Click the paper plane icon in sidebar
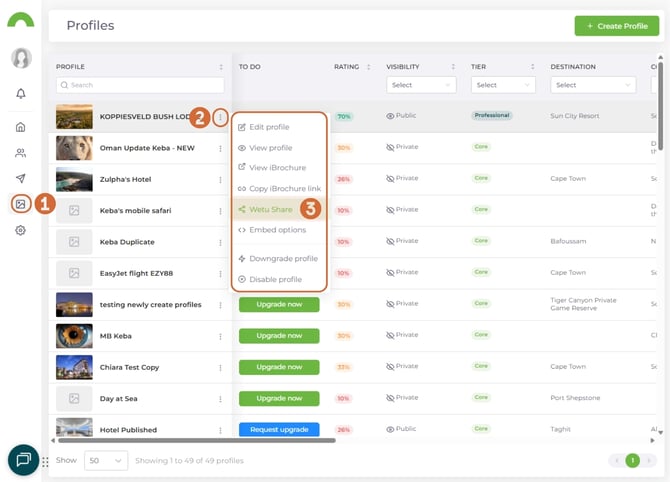 tap(20, 178)
